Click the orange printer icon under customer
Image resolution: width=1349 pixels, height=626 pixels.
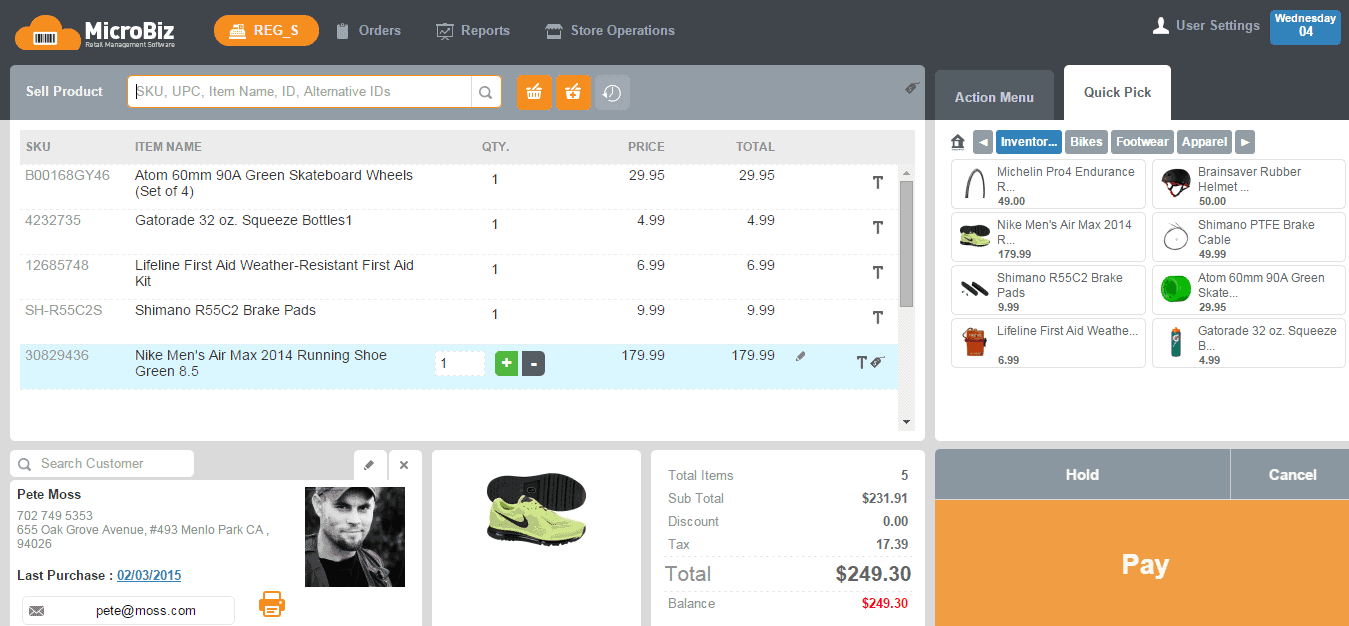[x=273, y=603]
